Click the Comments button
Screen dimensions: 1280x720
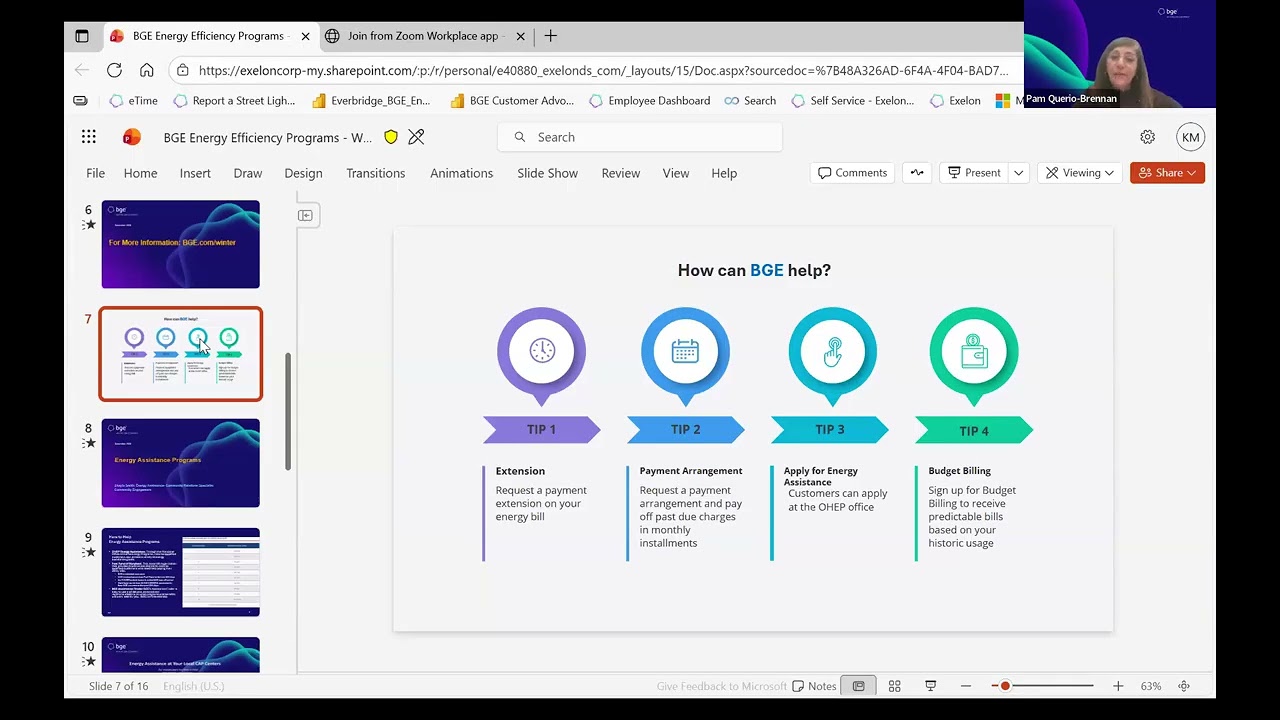(852, 173)
